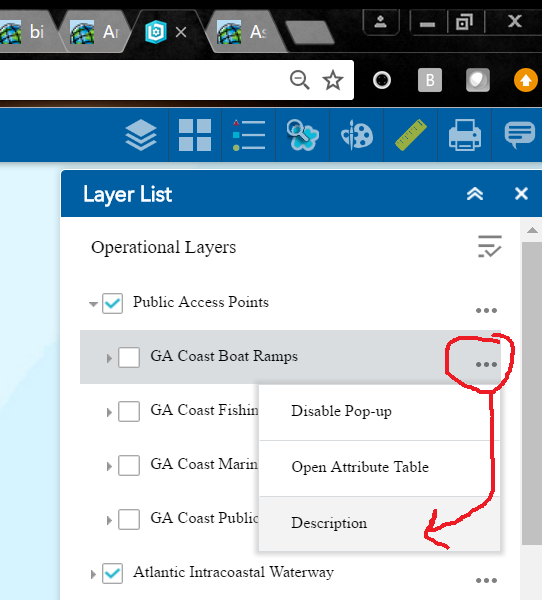Collapse the Public Access Points group

93,305
